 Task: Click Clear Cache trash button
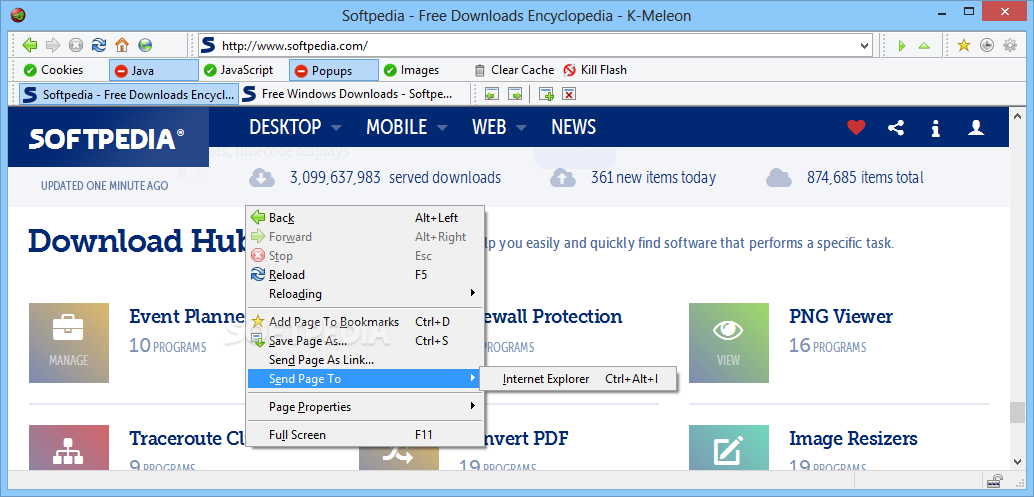(x=514, y=70)
